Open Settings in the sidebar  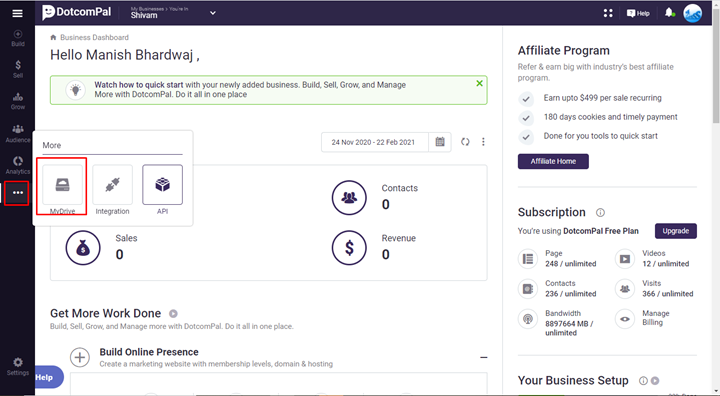coord(17,367)
